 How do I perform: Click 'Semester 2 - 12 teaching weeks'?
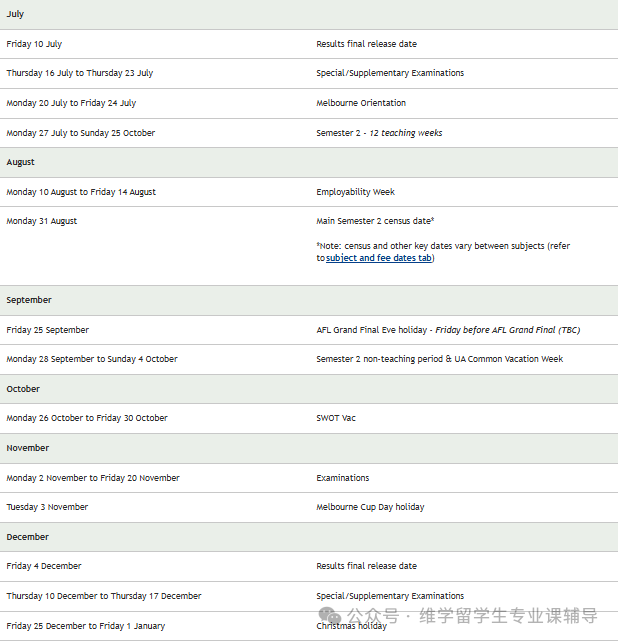pyautogui.click(x=379, y=133)
